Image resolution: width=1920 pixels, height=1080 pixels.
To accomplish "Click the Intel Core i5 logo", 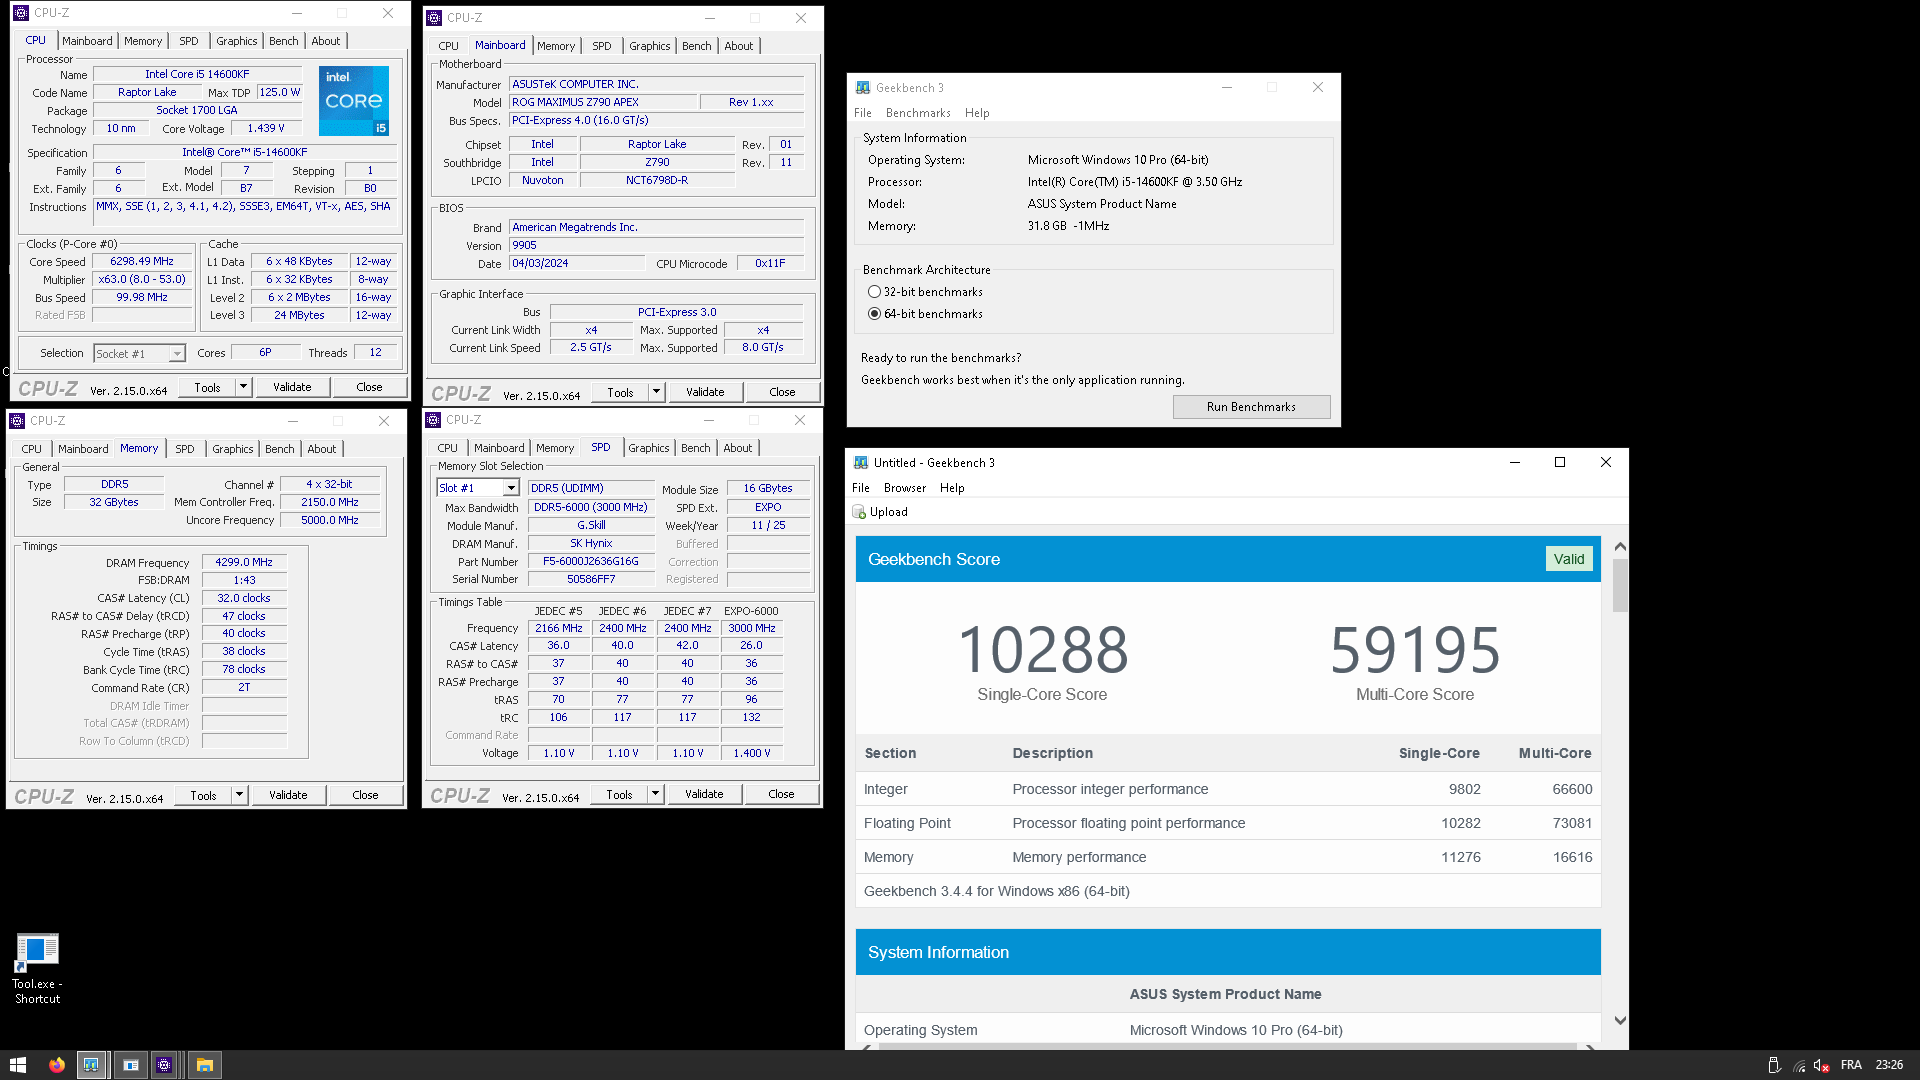I will [x=354, y=101].
